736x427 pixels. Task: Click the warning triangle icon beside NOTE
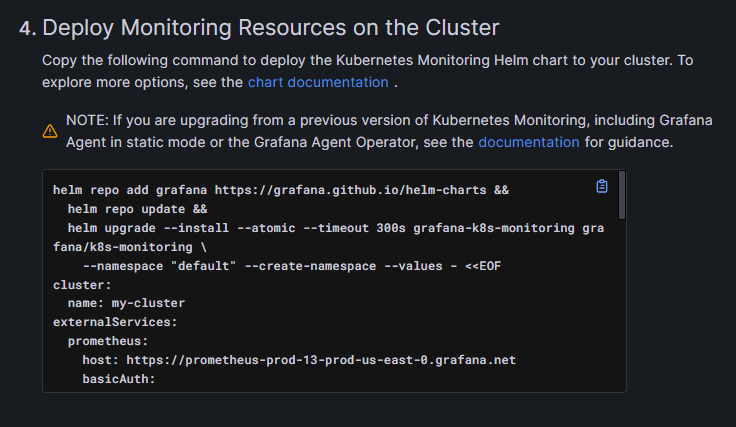click(50, 131)
